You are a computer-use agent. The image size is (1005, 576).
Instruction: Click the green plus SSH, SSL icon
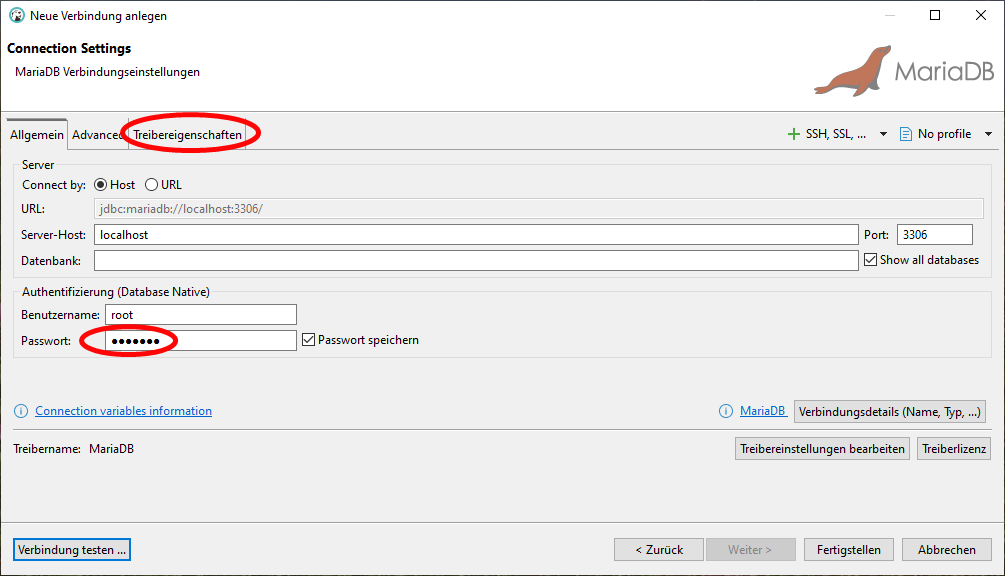point(794,134)
